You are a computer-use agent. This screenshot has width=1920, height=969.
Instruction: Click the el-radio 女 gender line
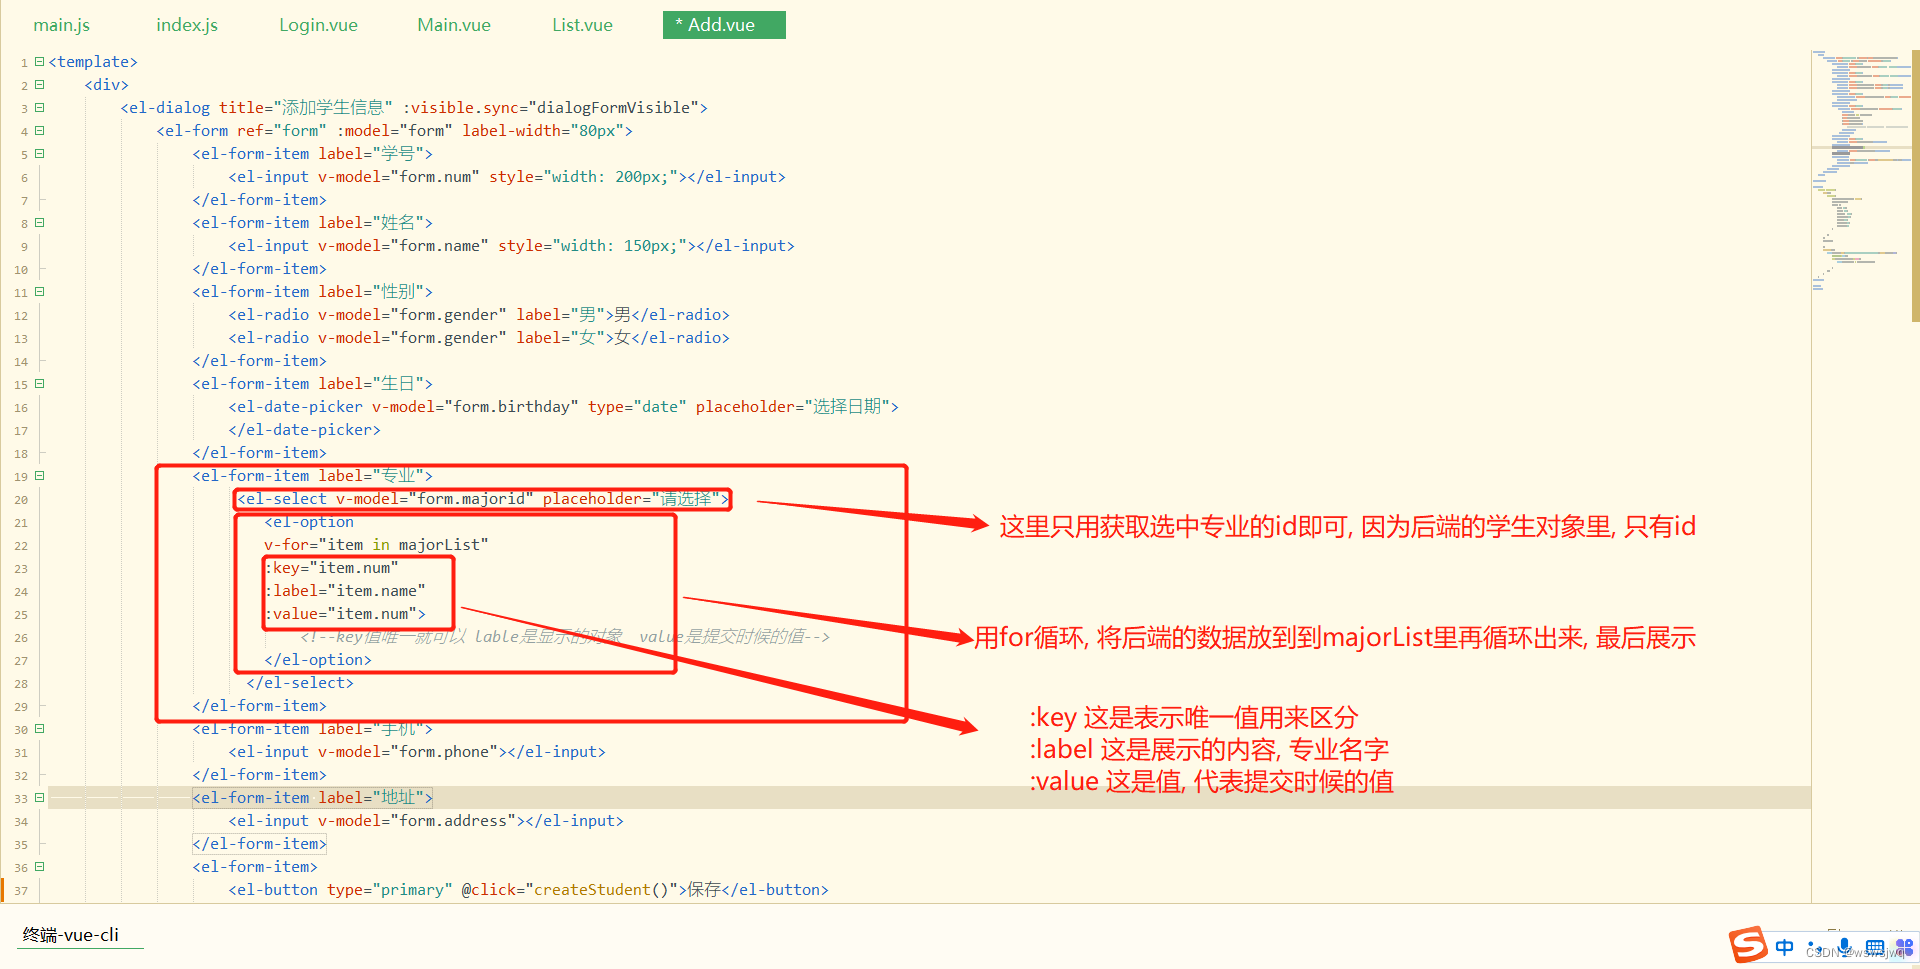pyautogui.click(x=479, y=338)
